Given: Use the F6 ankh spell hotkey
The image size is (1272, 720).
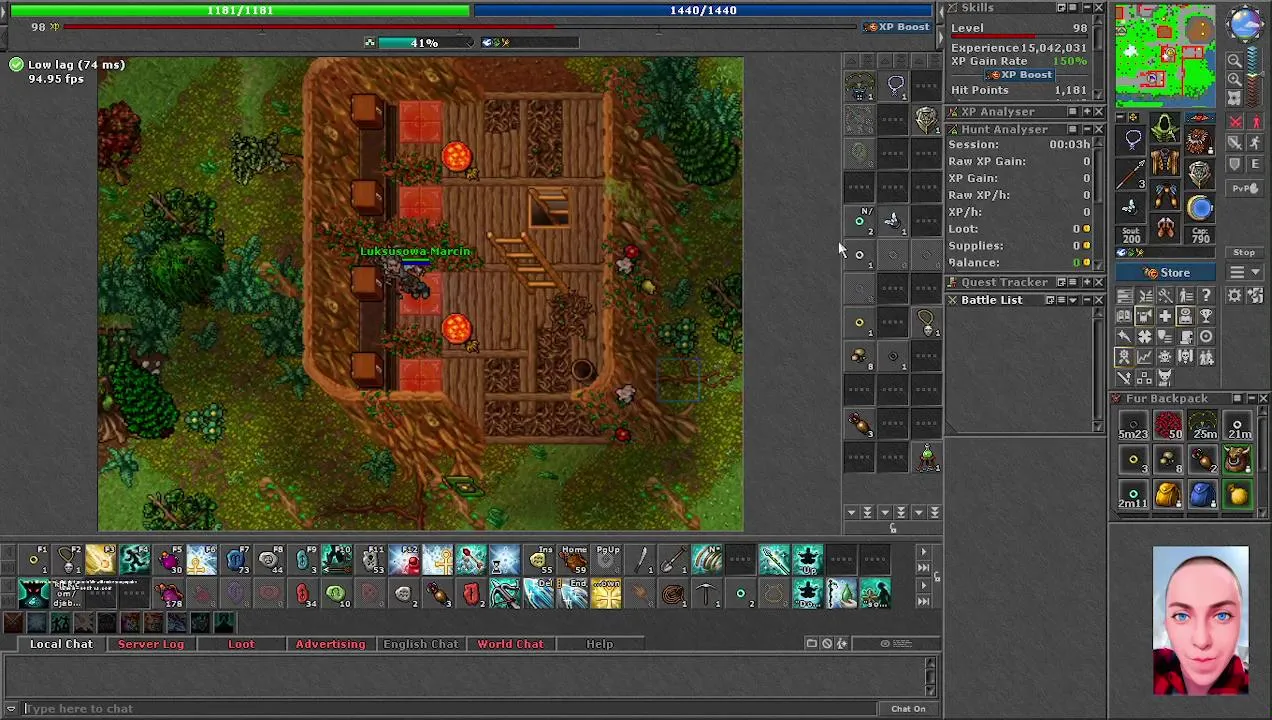Looking at the screenshot, I should point(201,560).
